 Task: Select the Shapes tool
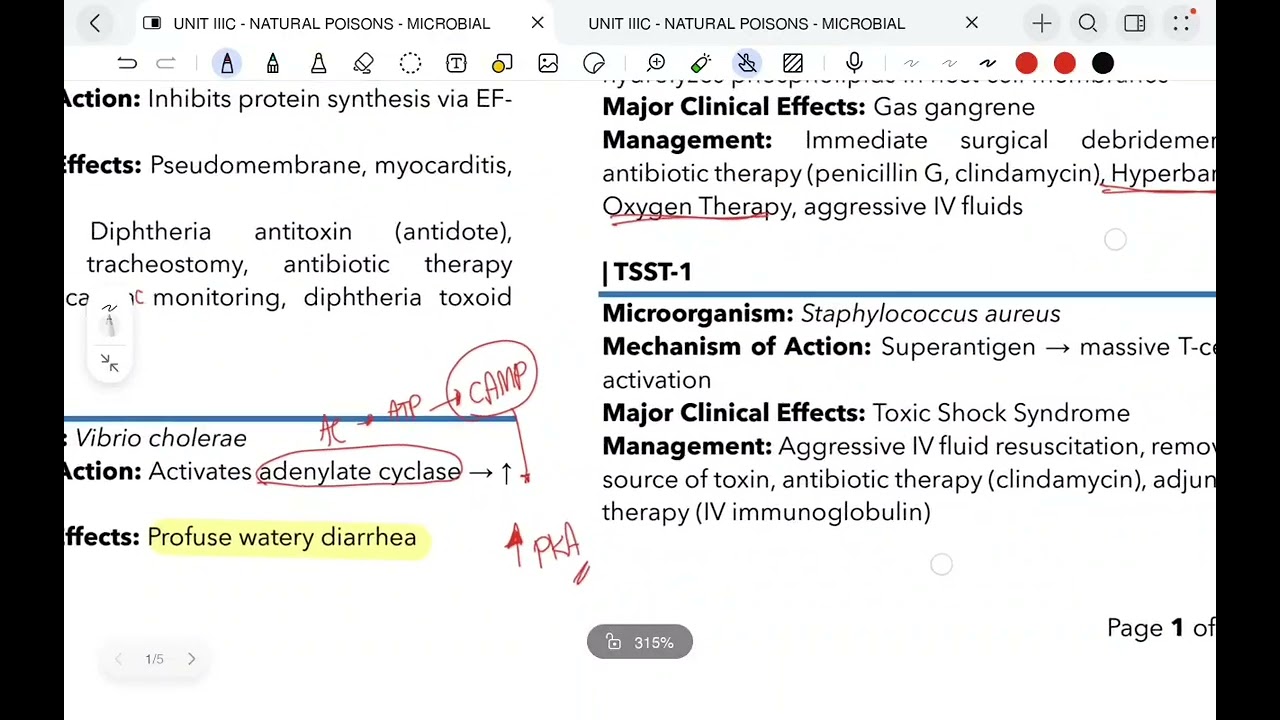tap(502, 64)
